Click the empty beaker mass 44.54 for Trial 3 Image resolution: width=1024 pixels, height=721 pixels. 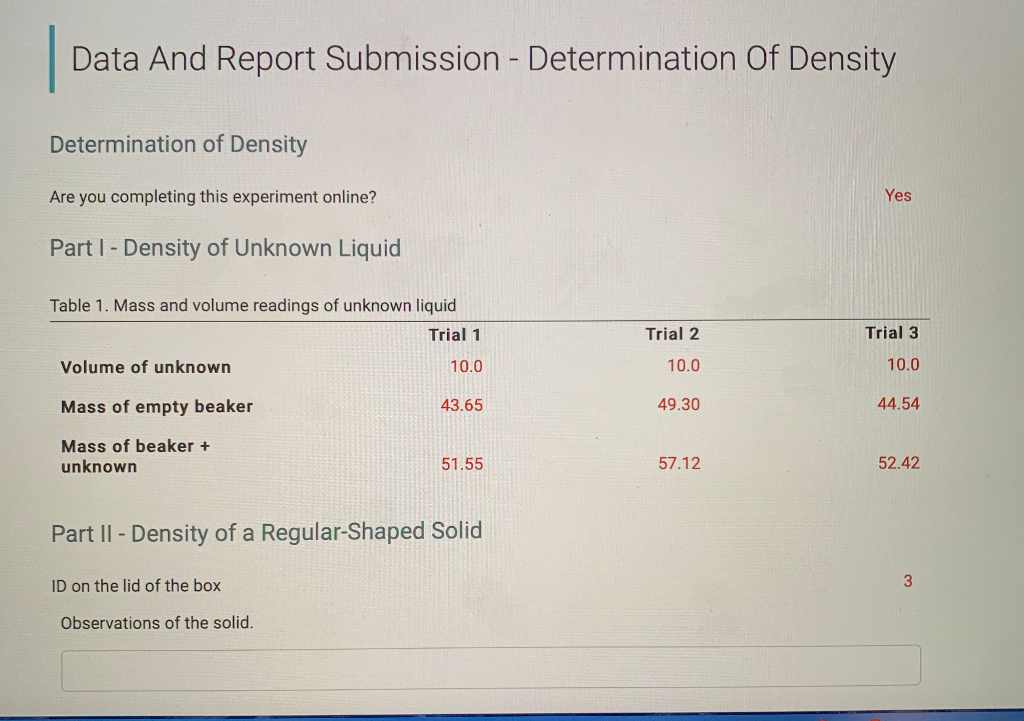coord(898,403)
